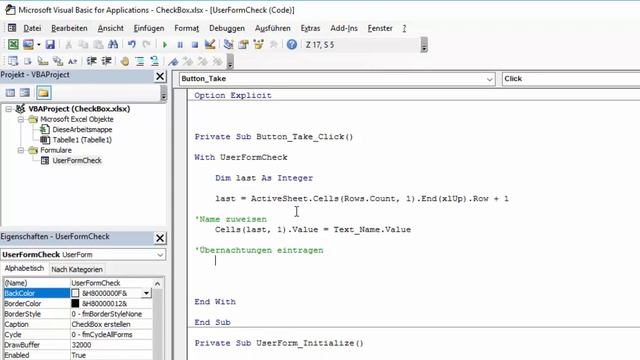Click View Object icon in Project panel
Screen dimensions: 640x360
coord(25,93)
